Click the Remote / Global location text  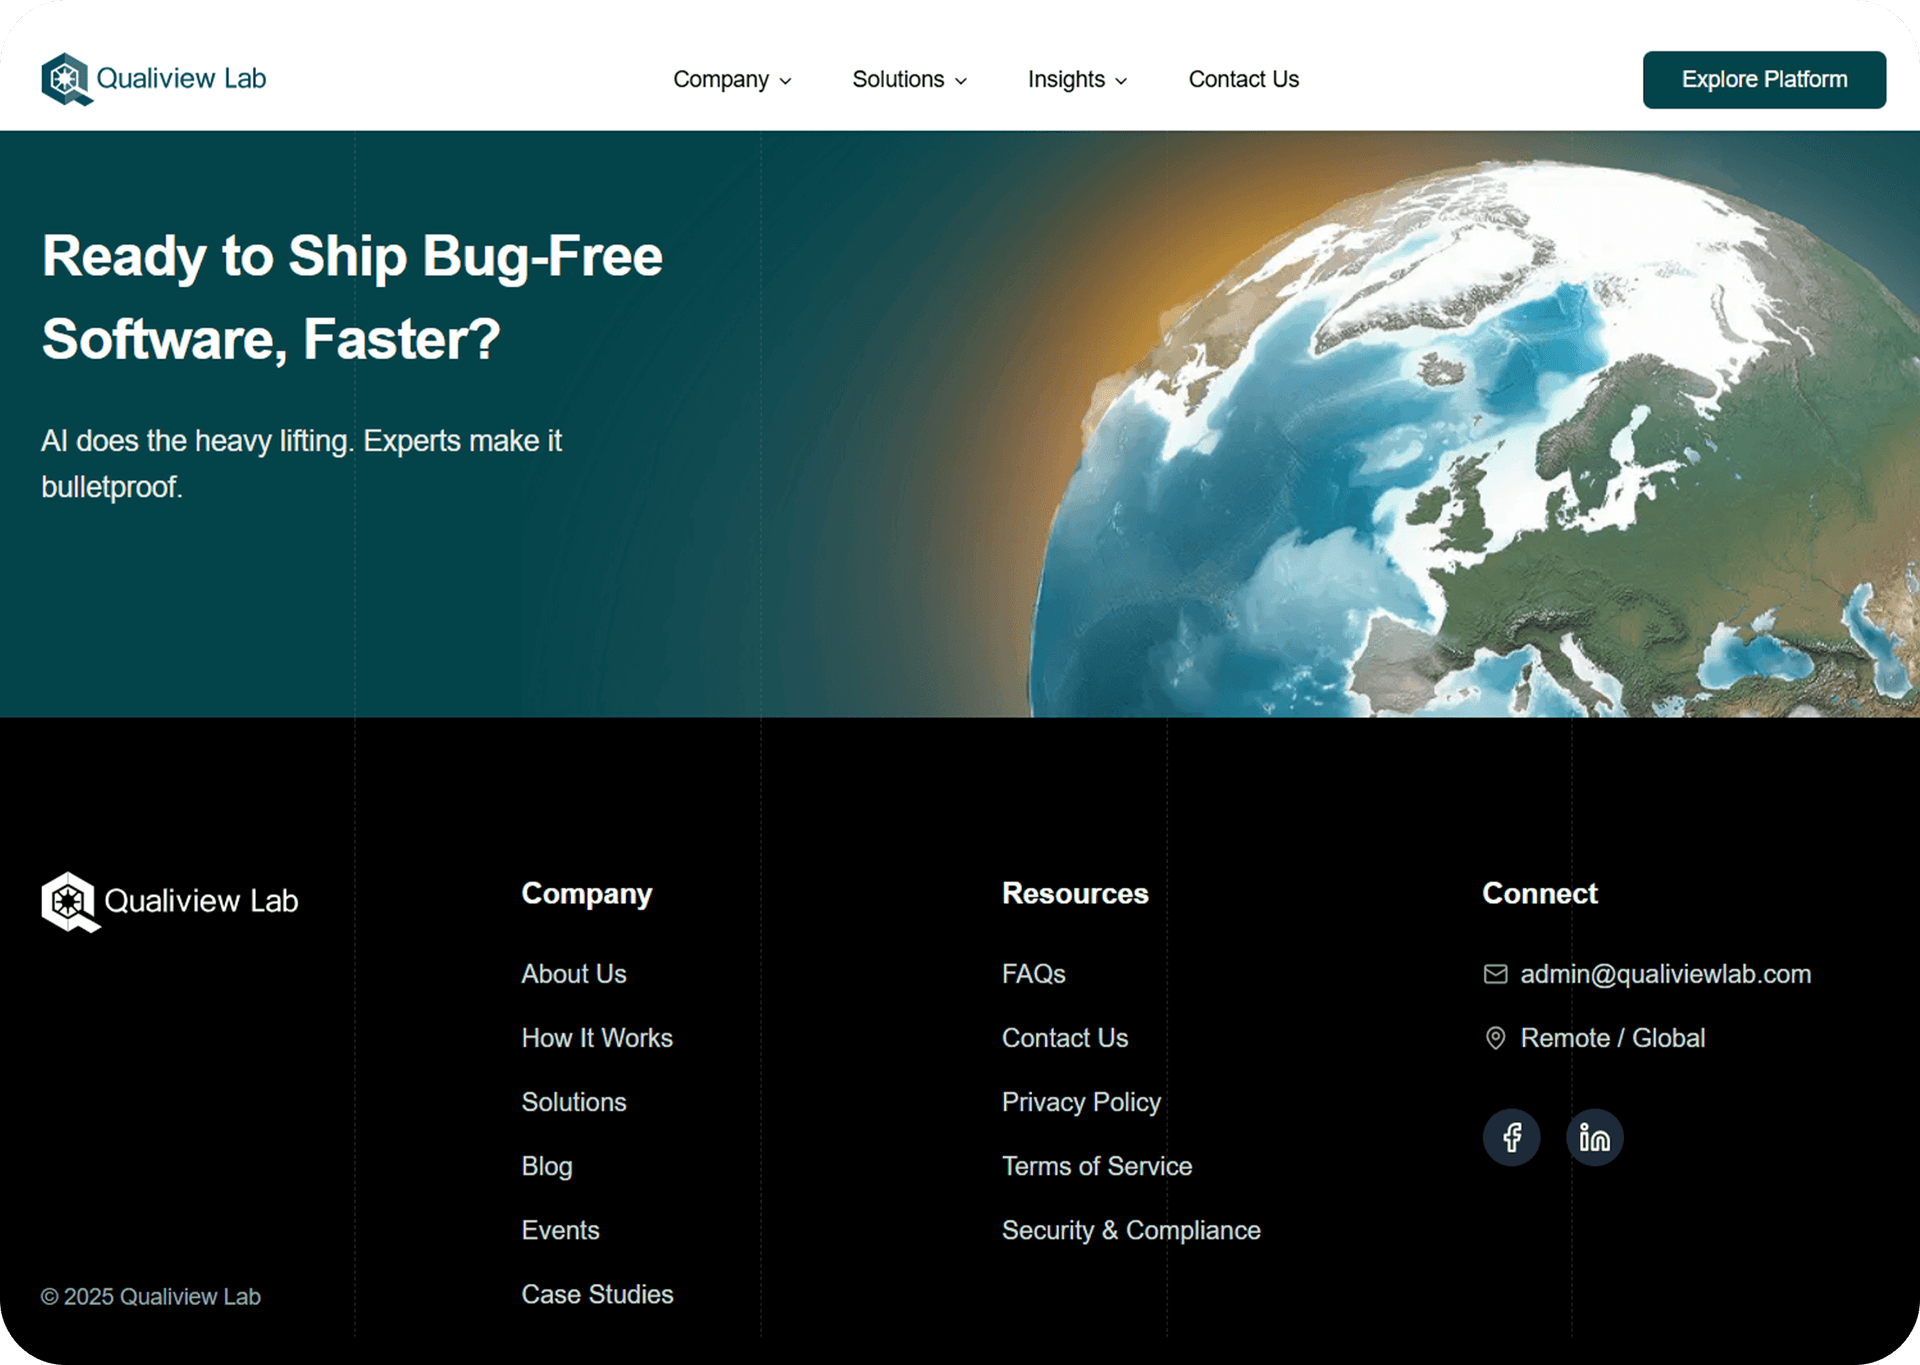(1613, 1038)
